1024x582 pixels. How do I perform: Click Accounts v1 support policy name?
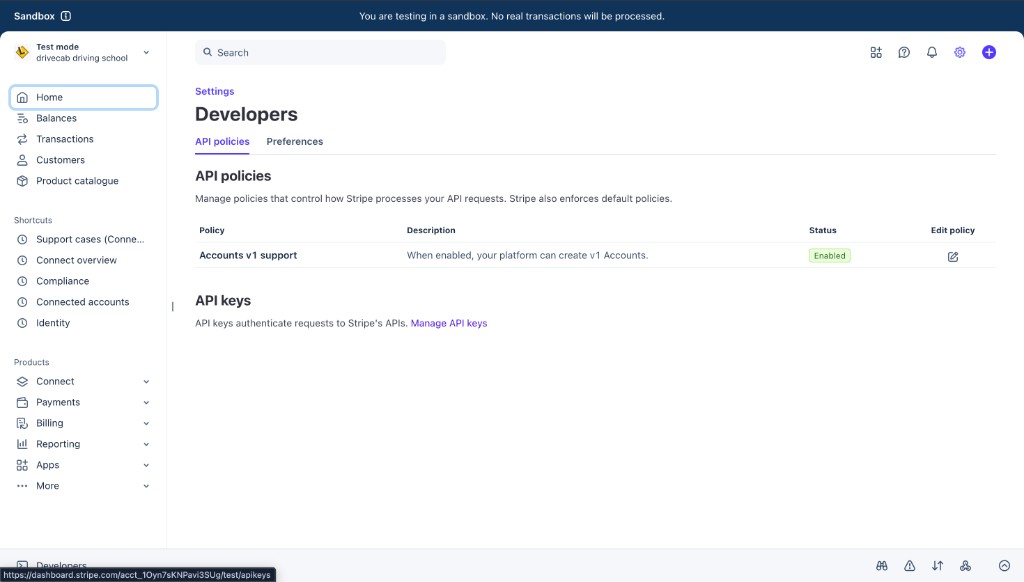click(248, 255)
